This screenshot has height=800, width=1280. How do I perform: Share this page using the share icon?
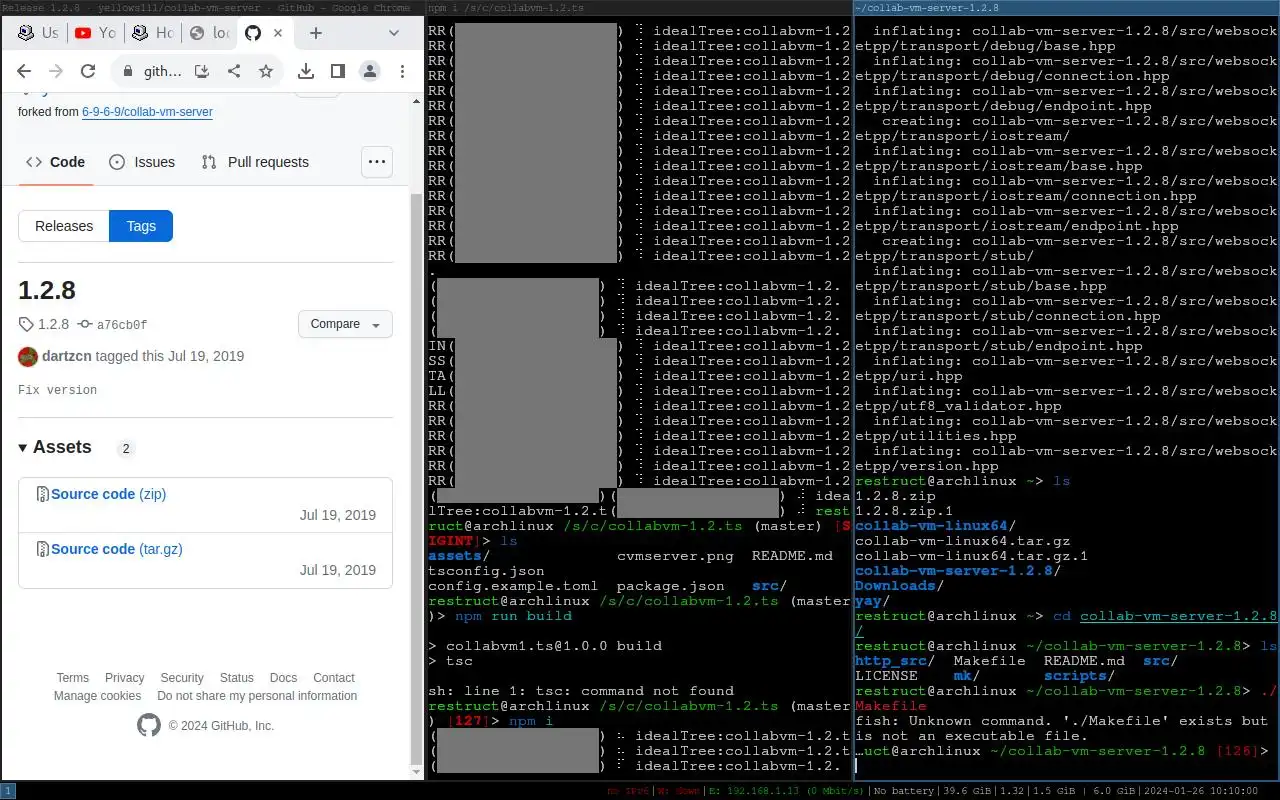point(234,71)
